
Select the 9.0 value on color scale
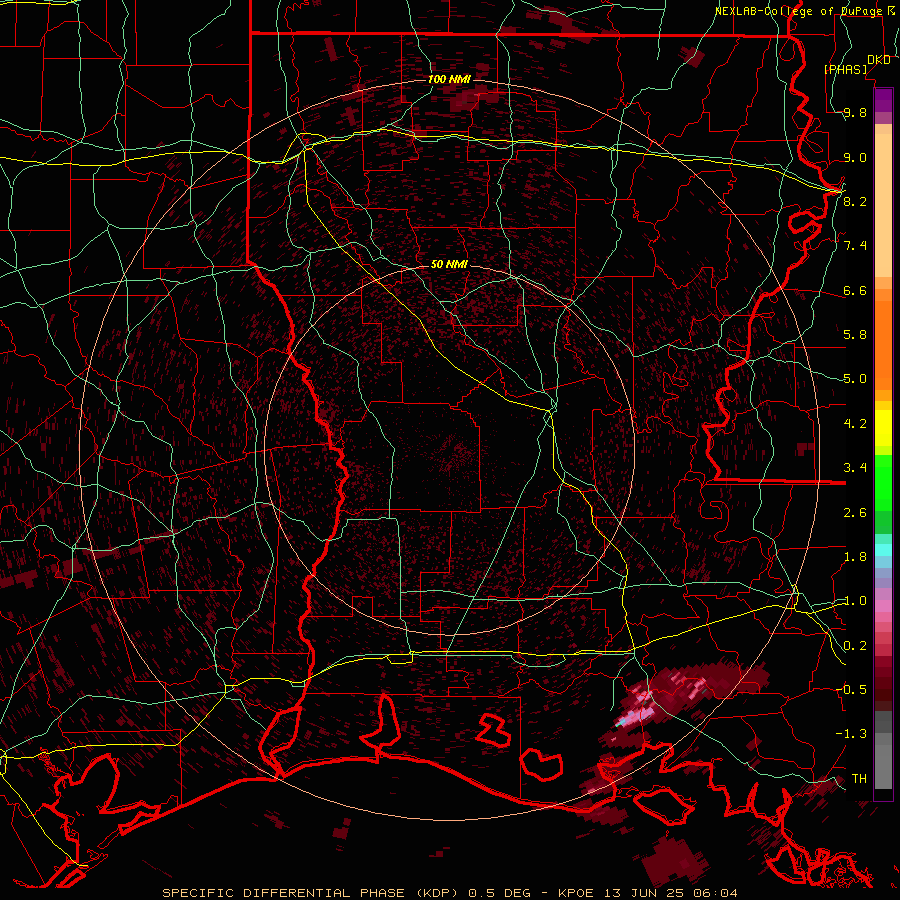coord(854,157)
